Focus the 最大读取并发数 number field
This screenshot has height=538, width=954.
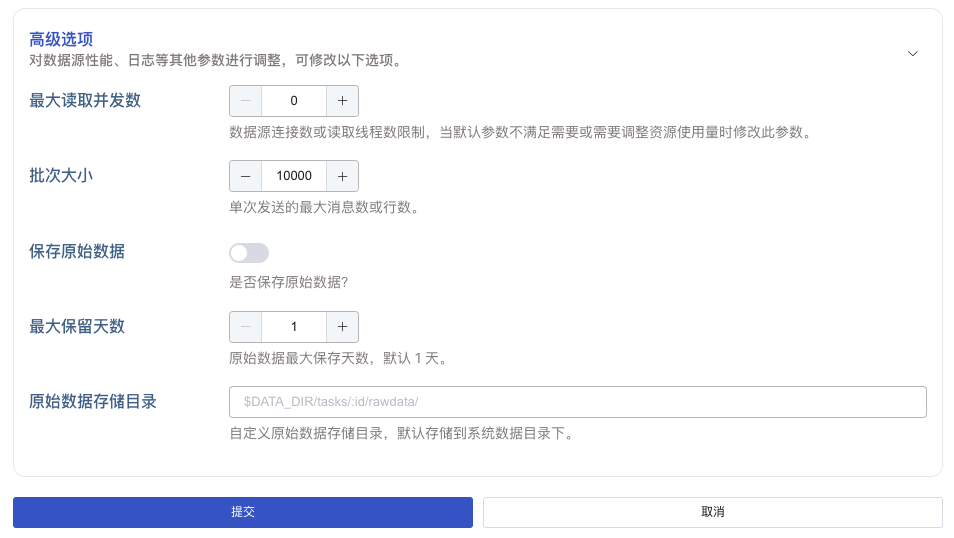click(x=294, y=101)
